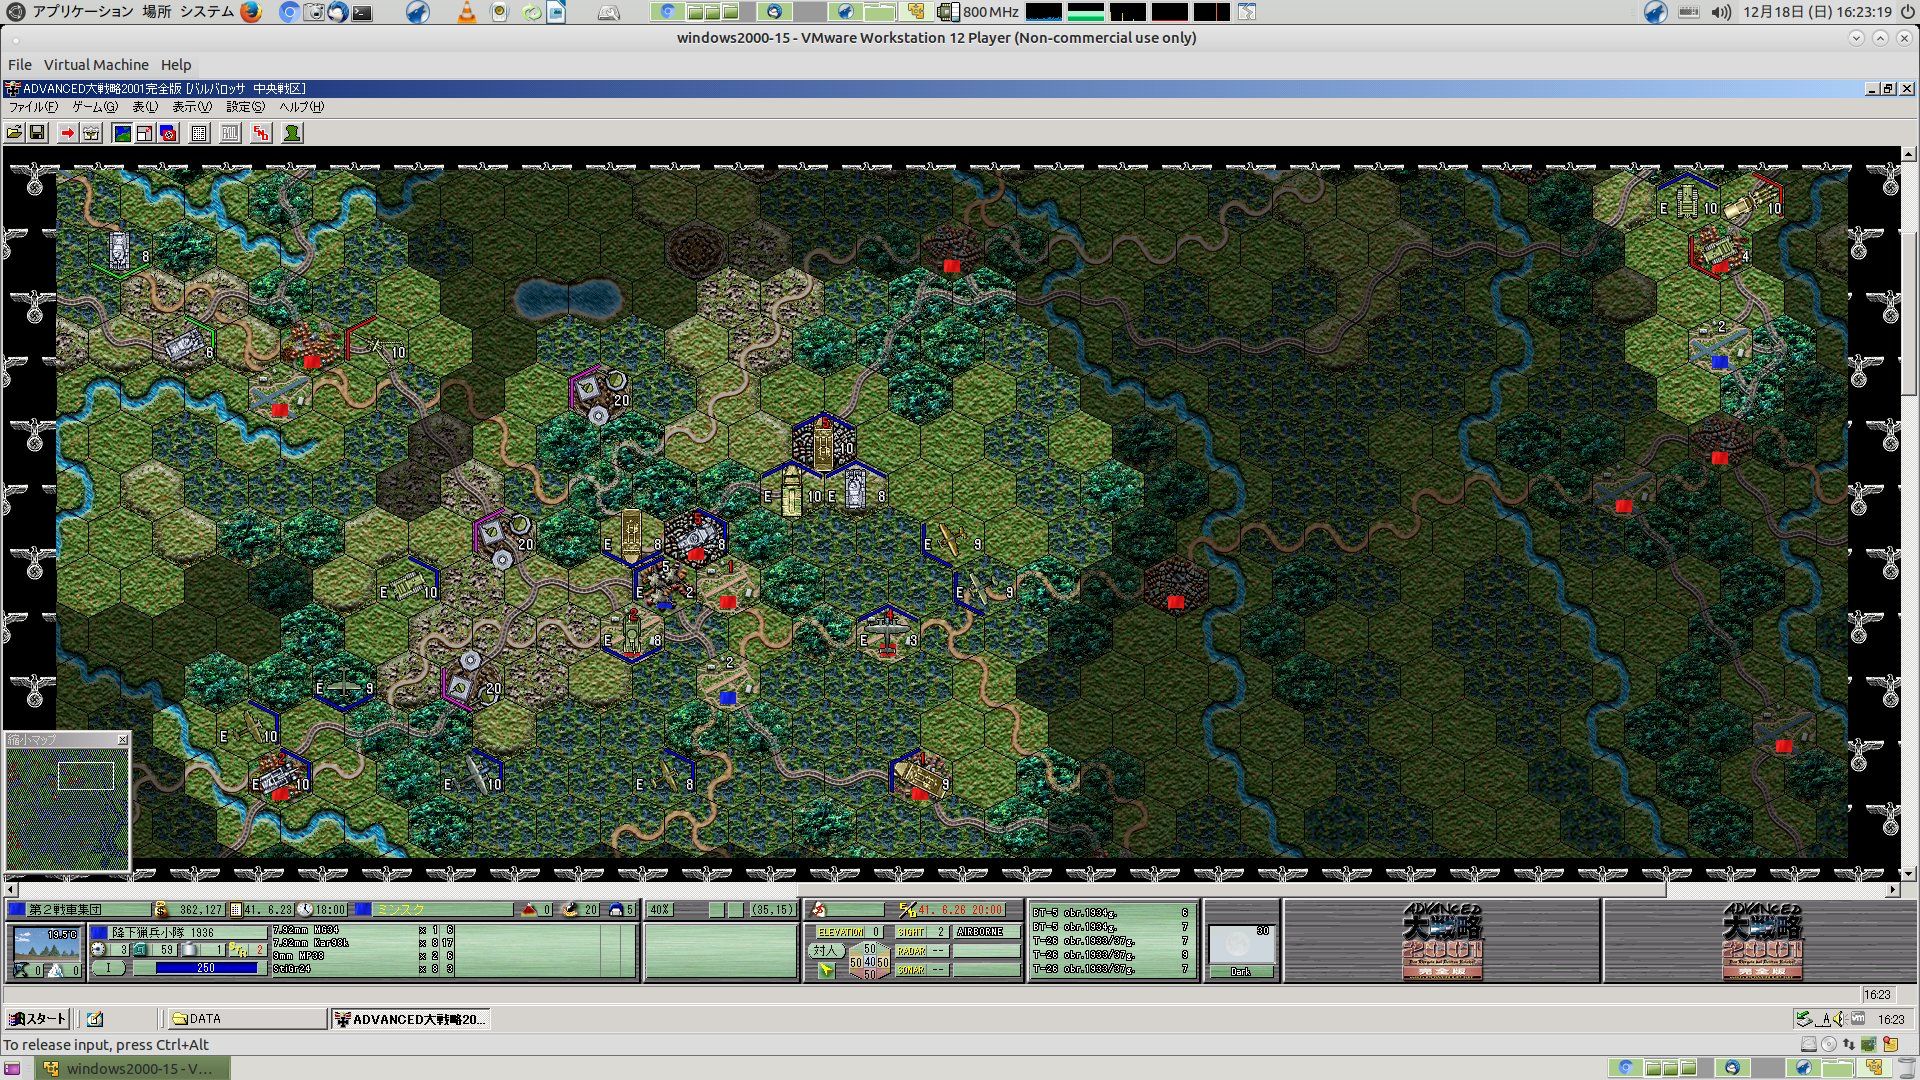The height and width of the screenshot is (1080, 1920).
Task: Switch to the DATA folder taskbar button
Action: click(x=245, y=1019)
